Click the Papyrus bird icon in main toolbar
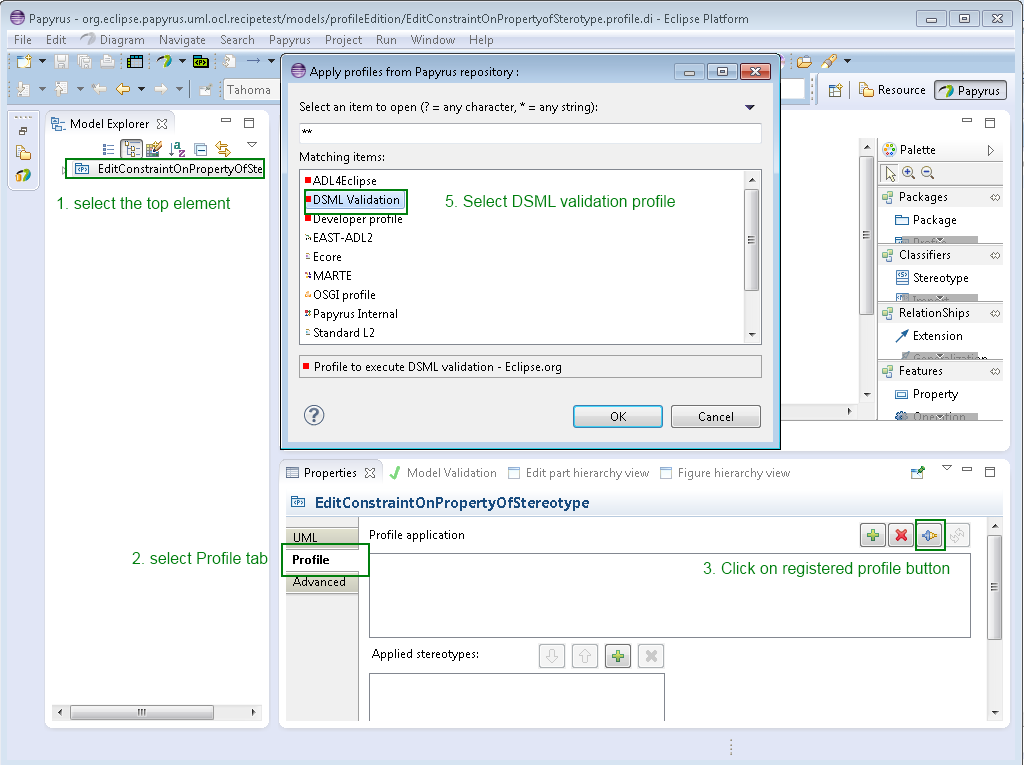 (163, 61)
